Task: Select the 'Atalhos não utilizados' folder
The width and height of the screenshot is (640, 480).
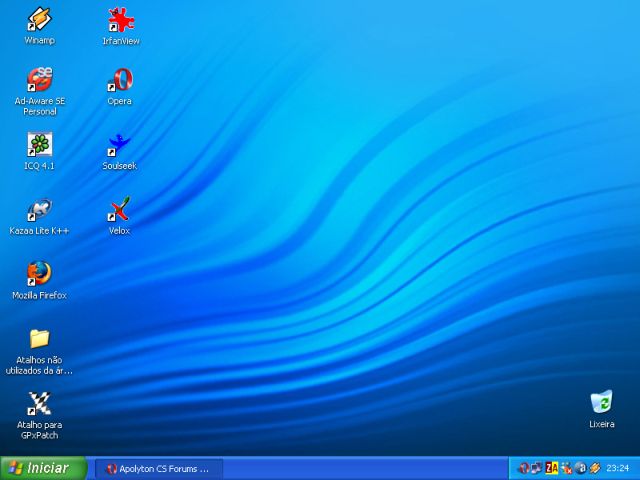Action: pyautogui.click(x=39, y=339)
